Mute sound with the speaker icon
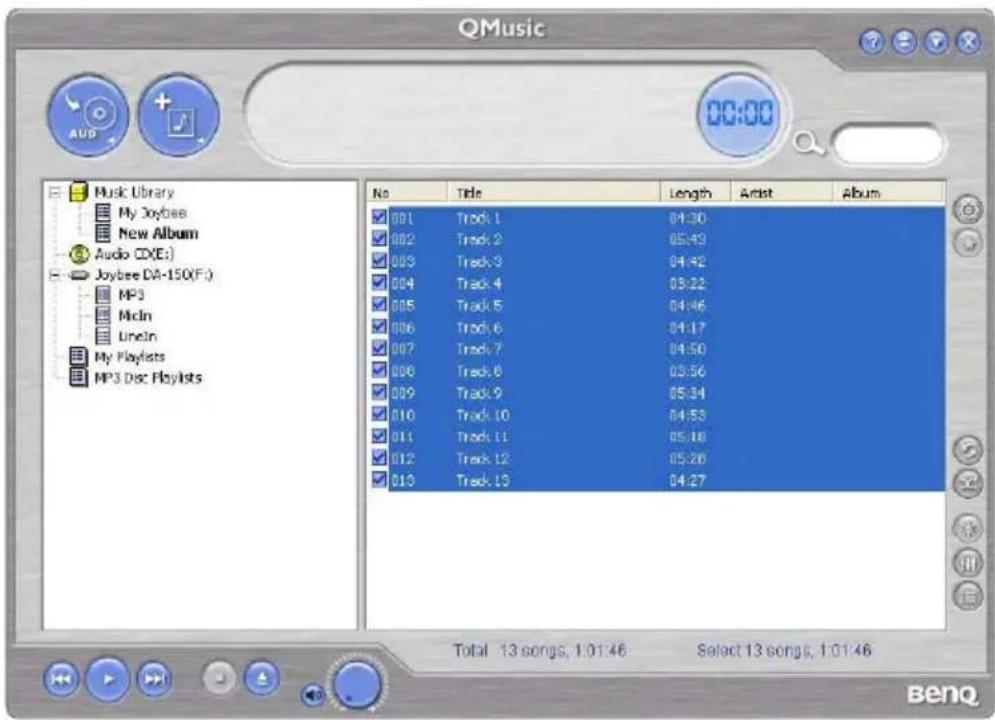Image resolution: width=995 pixels, height=720 pixels. pyautogui.click(x=312, y=695)
